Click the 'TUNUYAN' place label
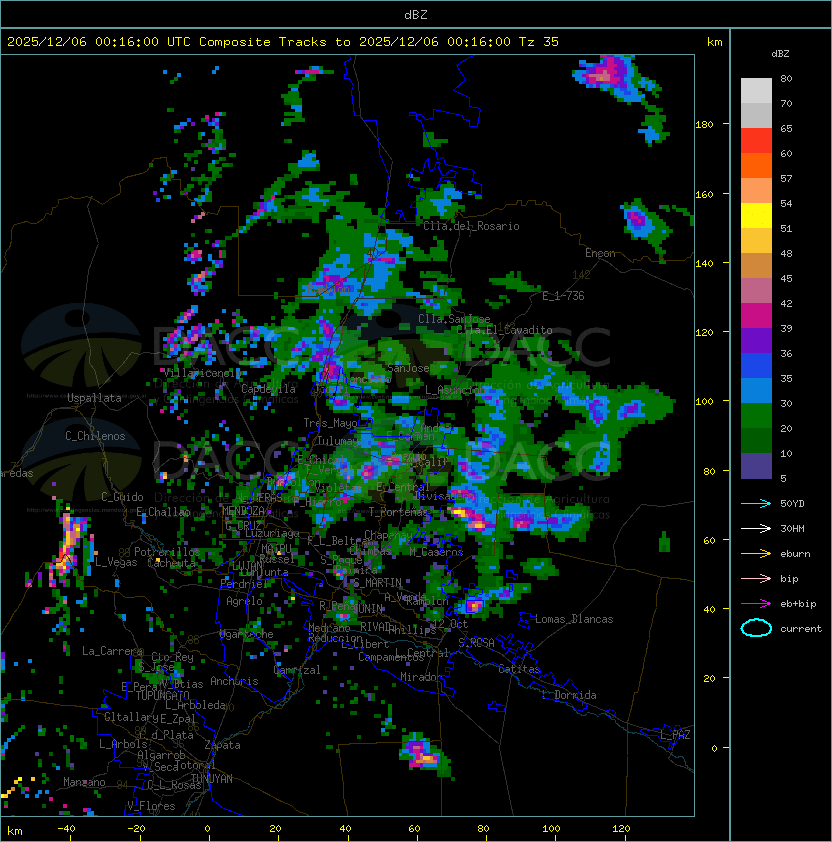 point(212,779)
